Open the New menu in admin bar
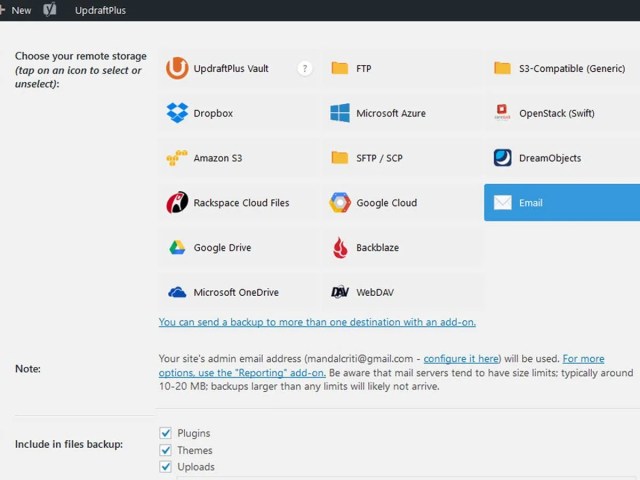Screen dimensions: 640x480 (17, 10)
